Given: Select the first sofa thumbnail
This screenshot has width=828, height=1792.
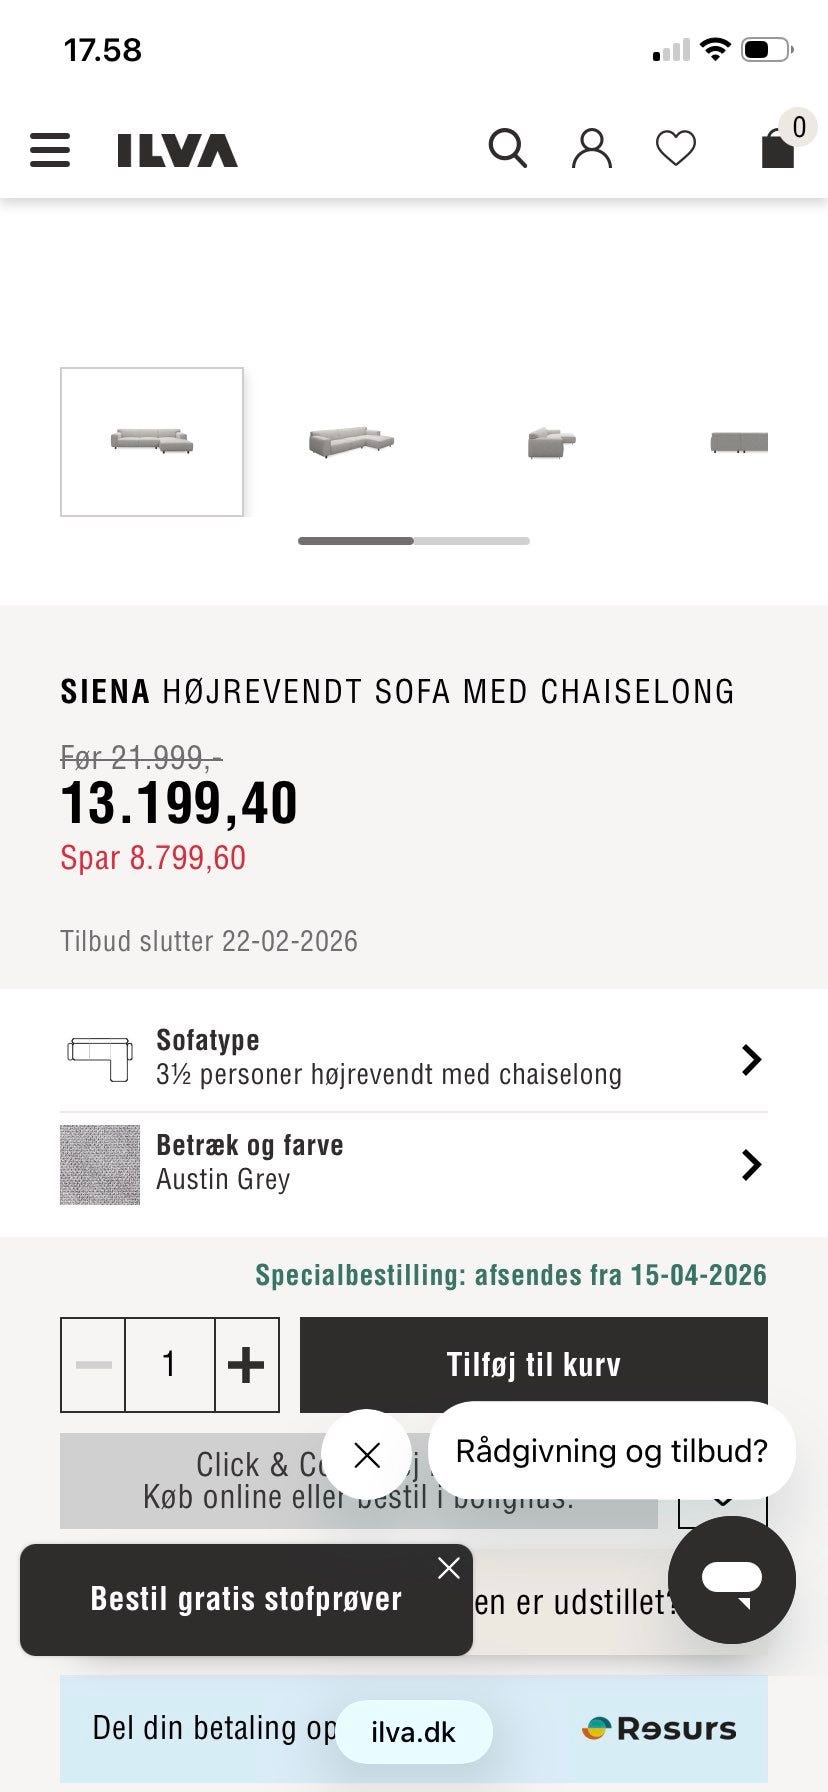Looking at the screenshot, I should pos(152,441).
